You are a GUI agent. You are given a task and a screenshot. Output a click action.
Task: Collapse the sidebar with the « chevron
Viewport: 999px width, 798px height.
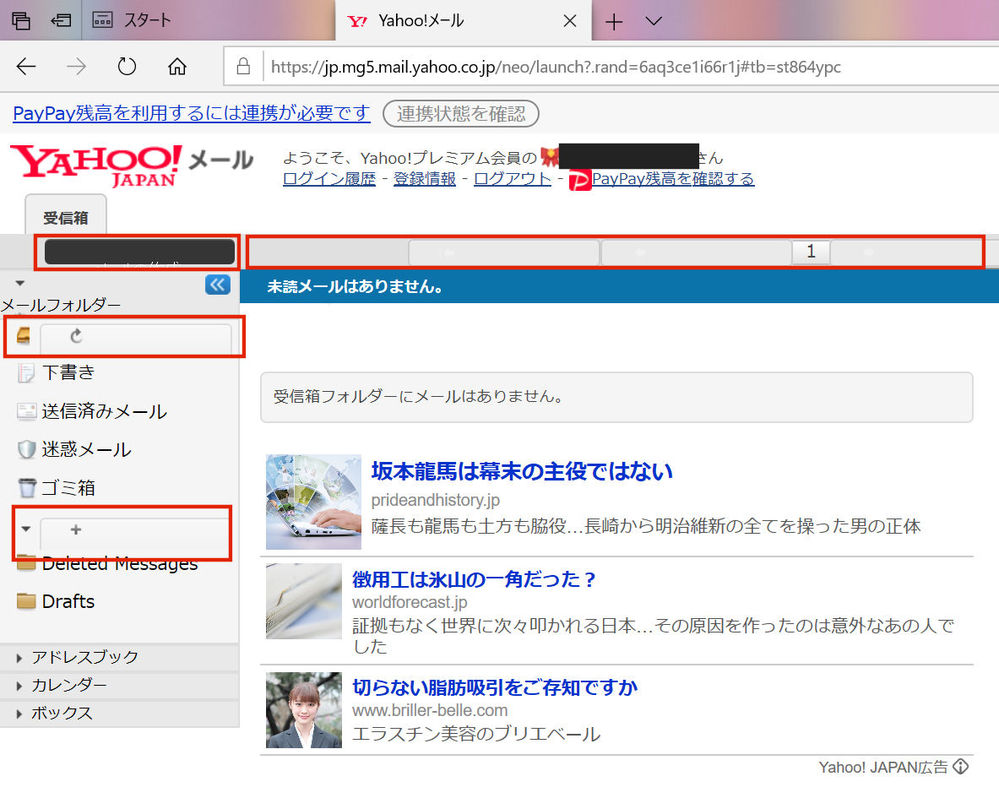pyautogui.click(x=217, y=285)
